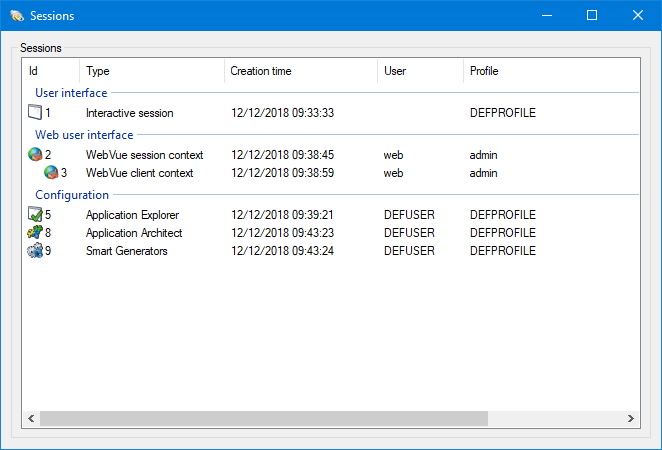Click the horizontal scrollbar right arrow
The width and height of the screenshot is (662, 450).
click(x=631, y=418)
